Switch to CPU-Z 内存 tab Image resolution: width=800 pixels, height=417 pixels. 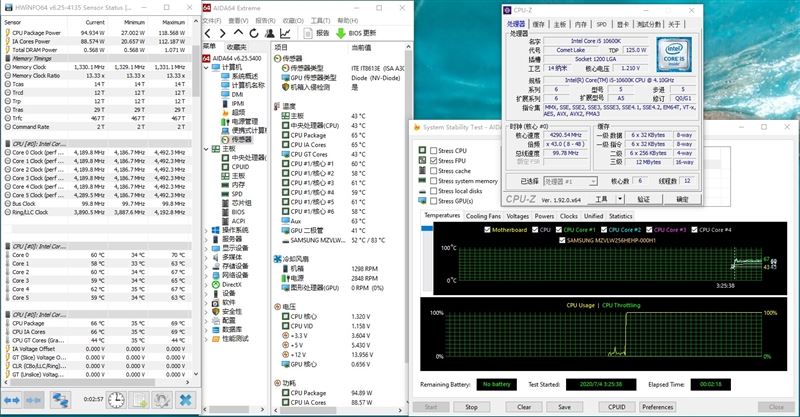click(581, 24)
